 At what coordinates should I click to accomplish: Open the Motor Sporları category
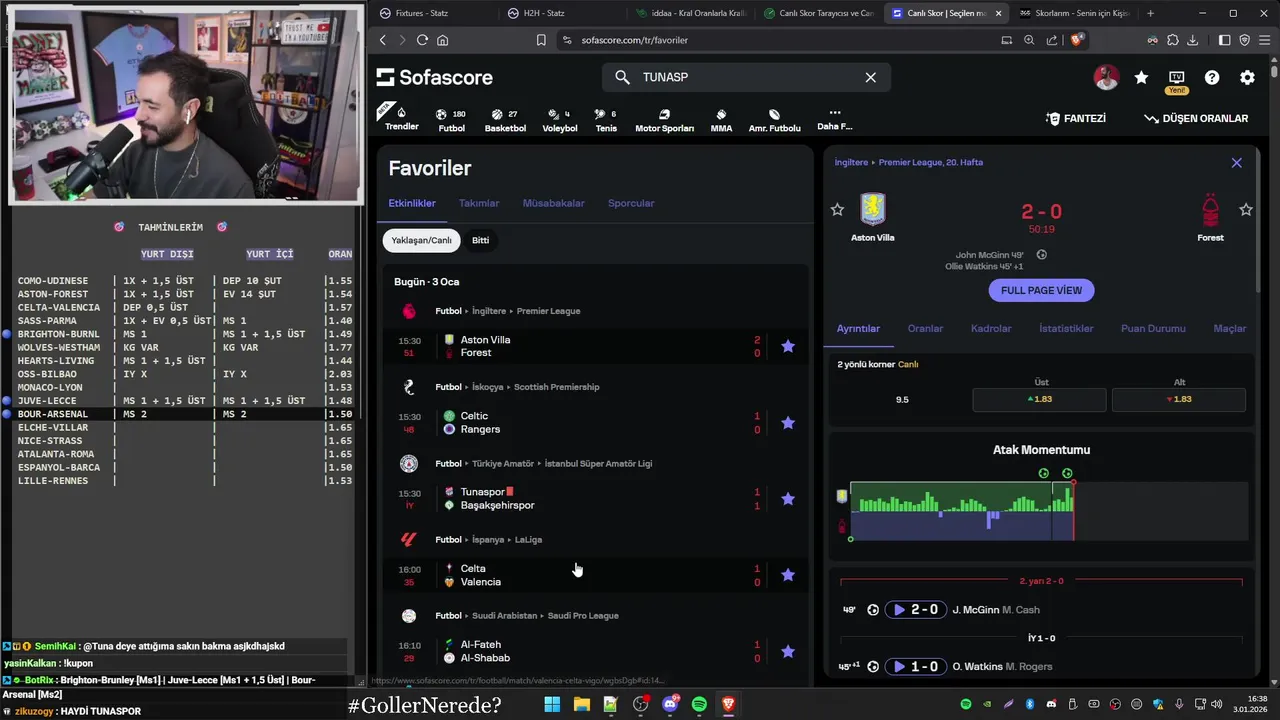[664, 120]
